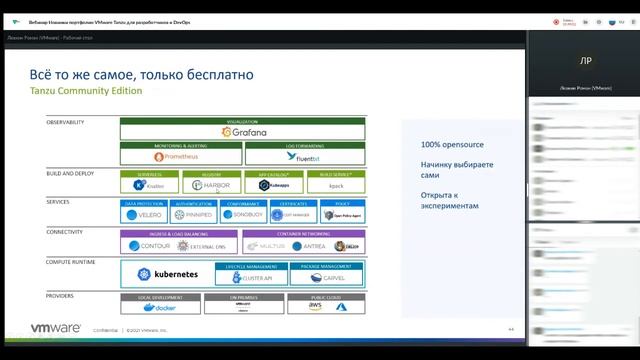Screen dimensions: 640x360
Task: Click the Docker logo under Local Development
Action: tap(160, 307)
